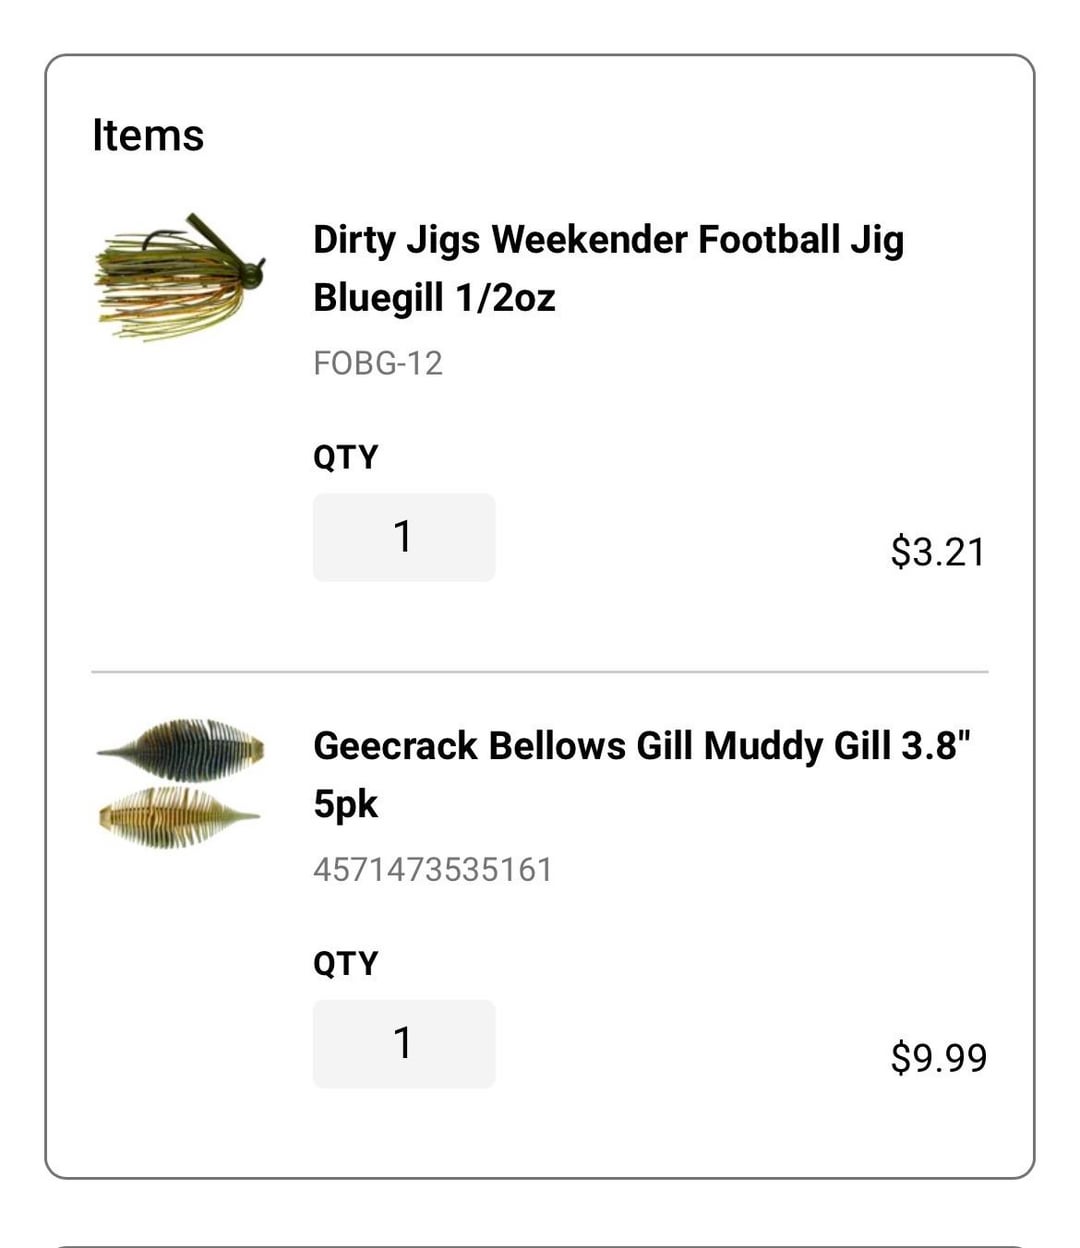
Task: Click the jig's dark green football head
Action: (x=251, y=272)
